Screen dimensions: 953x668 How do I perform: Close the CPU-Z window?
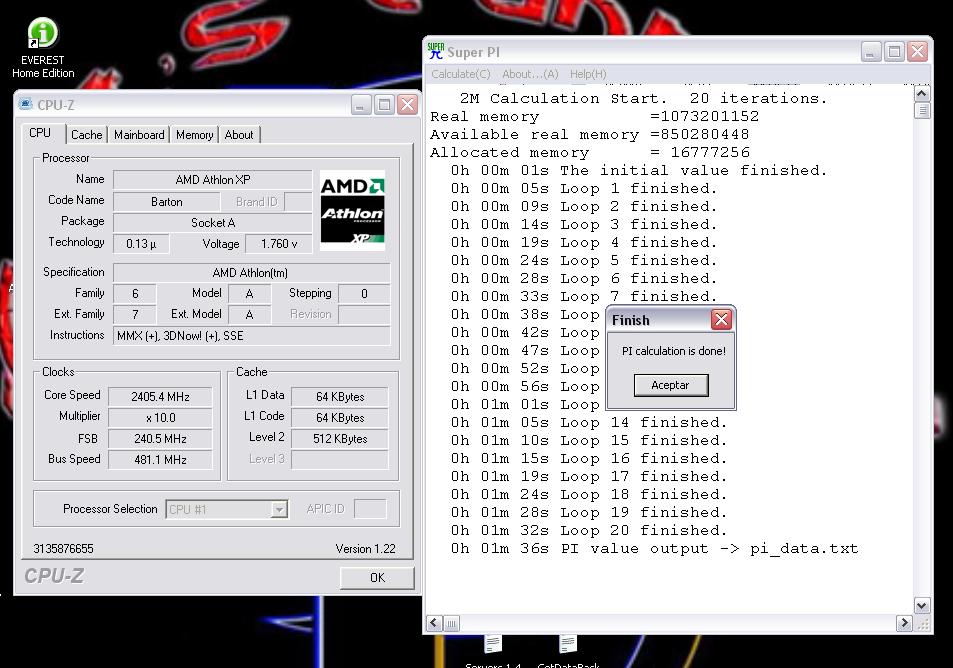(407, 104)
